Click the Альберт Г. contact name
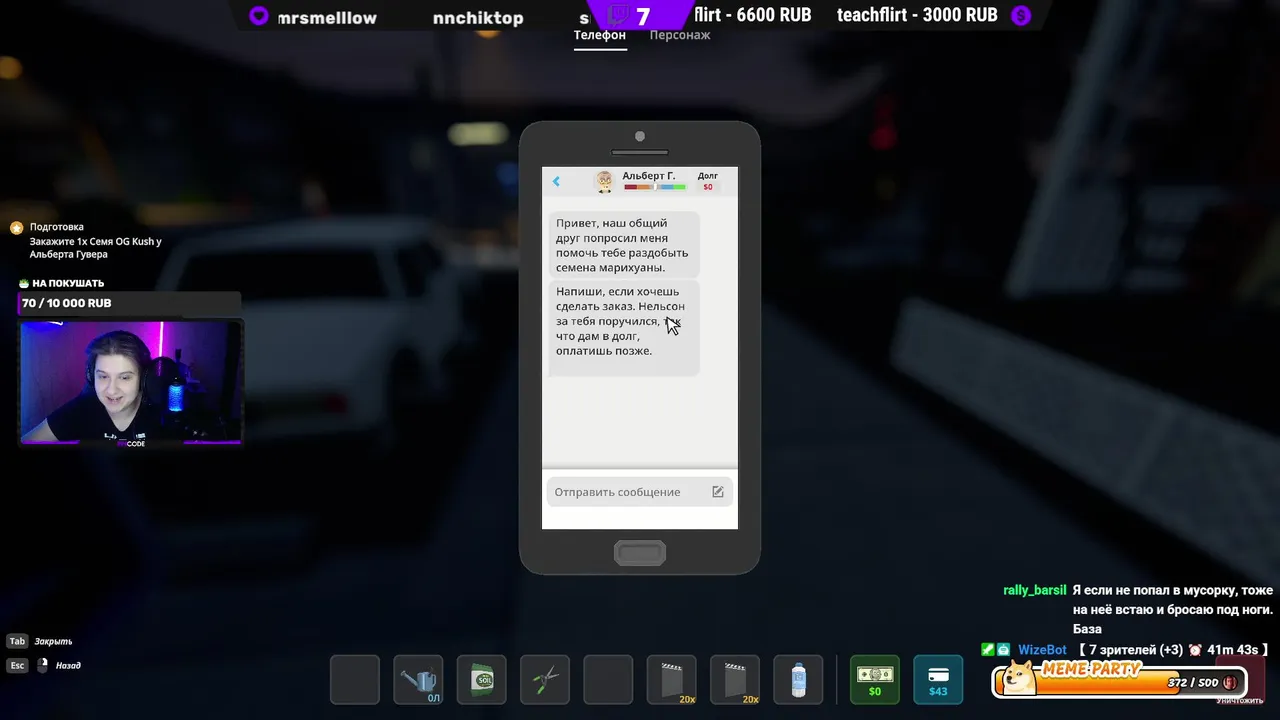The image size is (1280, 720). pos(649,176)
